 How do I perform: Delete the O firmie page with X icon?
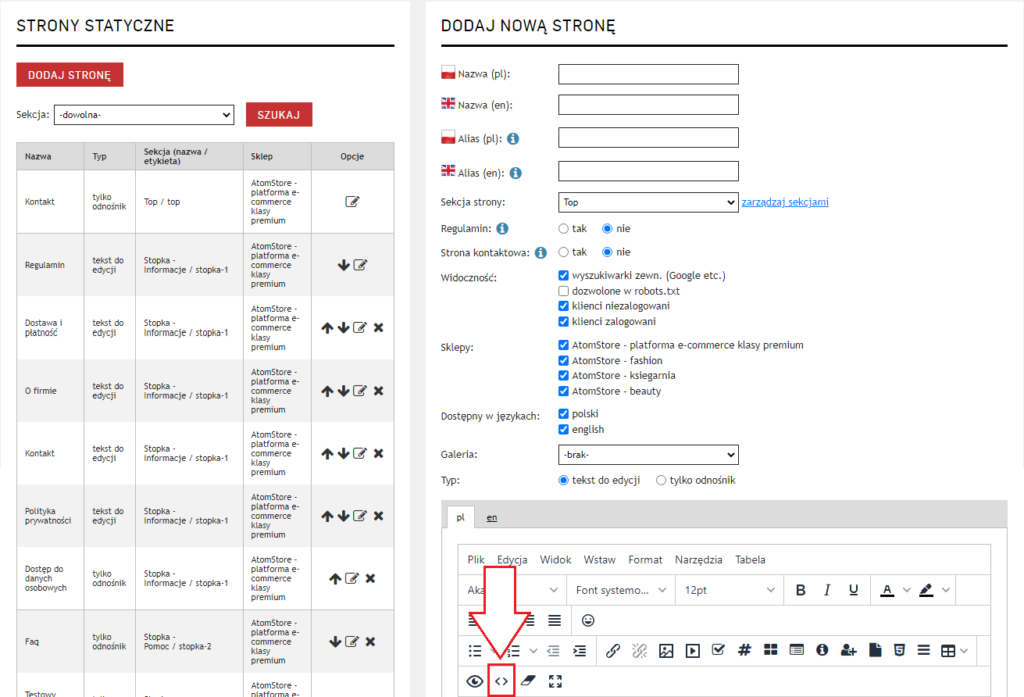tap(378, 391)
